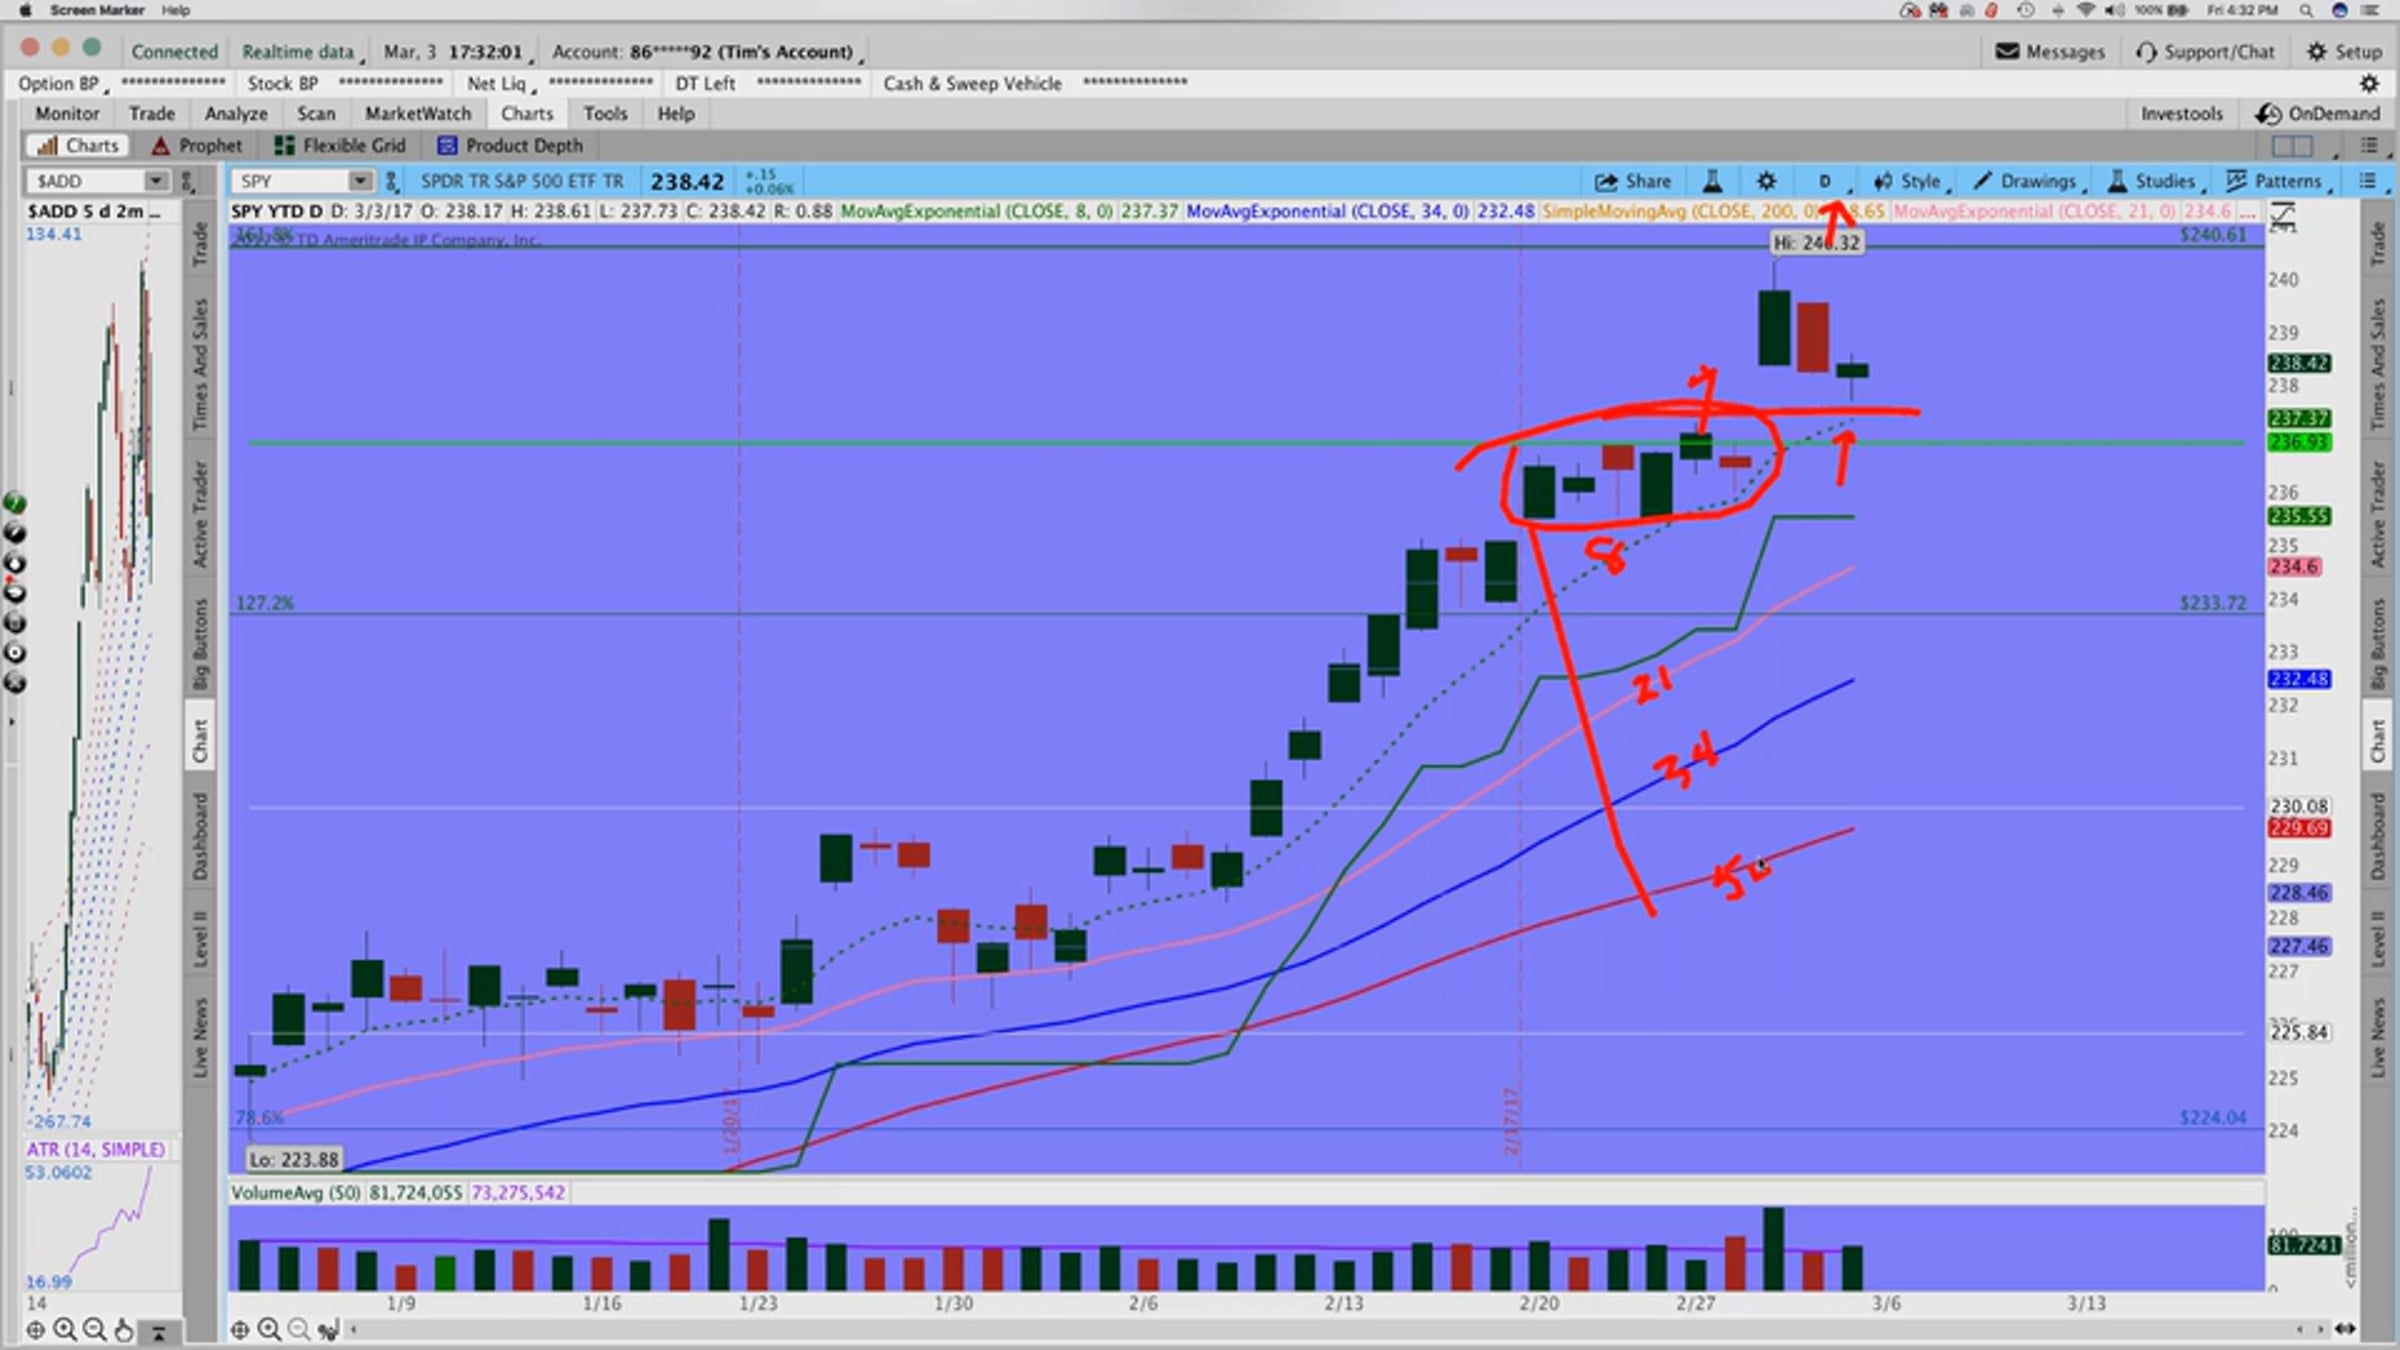Toggle the Active Trader side panel on left
This screenshot has width=2400, height=1350.
[x=200, y=514]
